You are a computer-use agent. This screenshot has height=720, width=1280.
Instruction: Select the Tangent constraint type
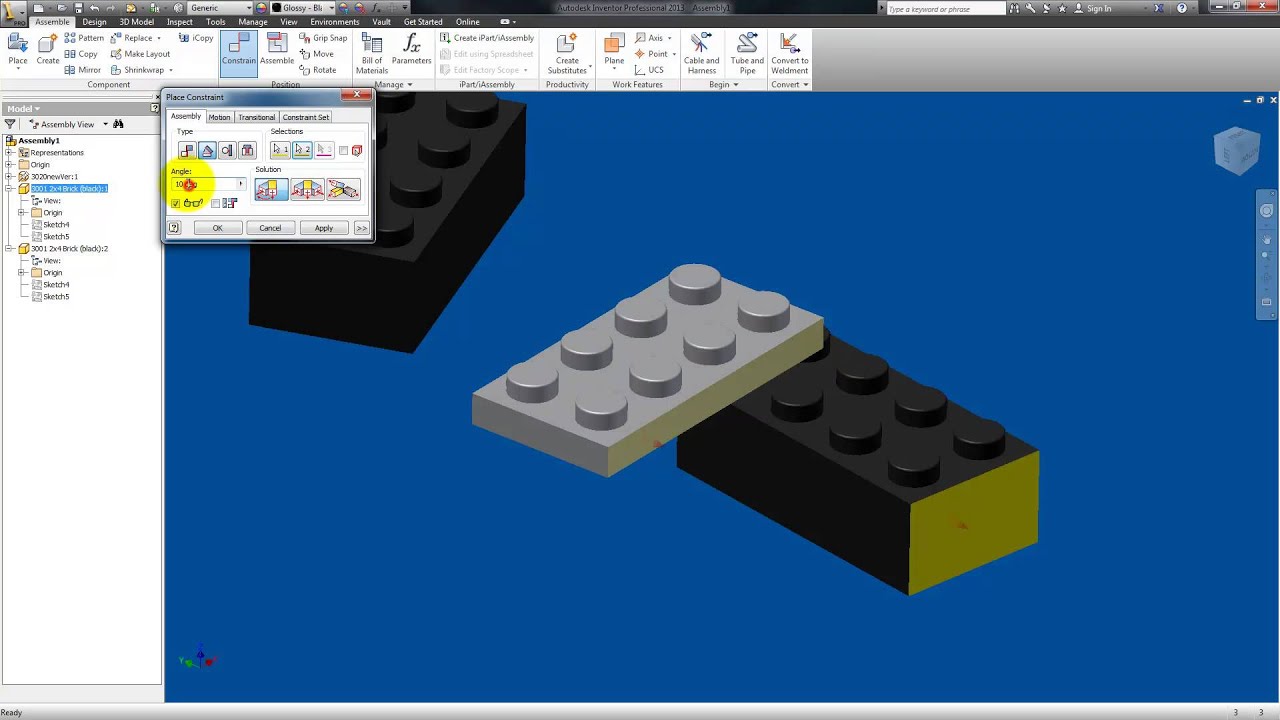(228, 150)
